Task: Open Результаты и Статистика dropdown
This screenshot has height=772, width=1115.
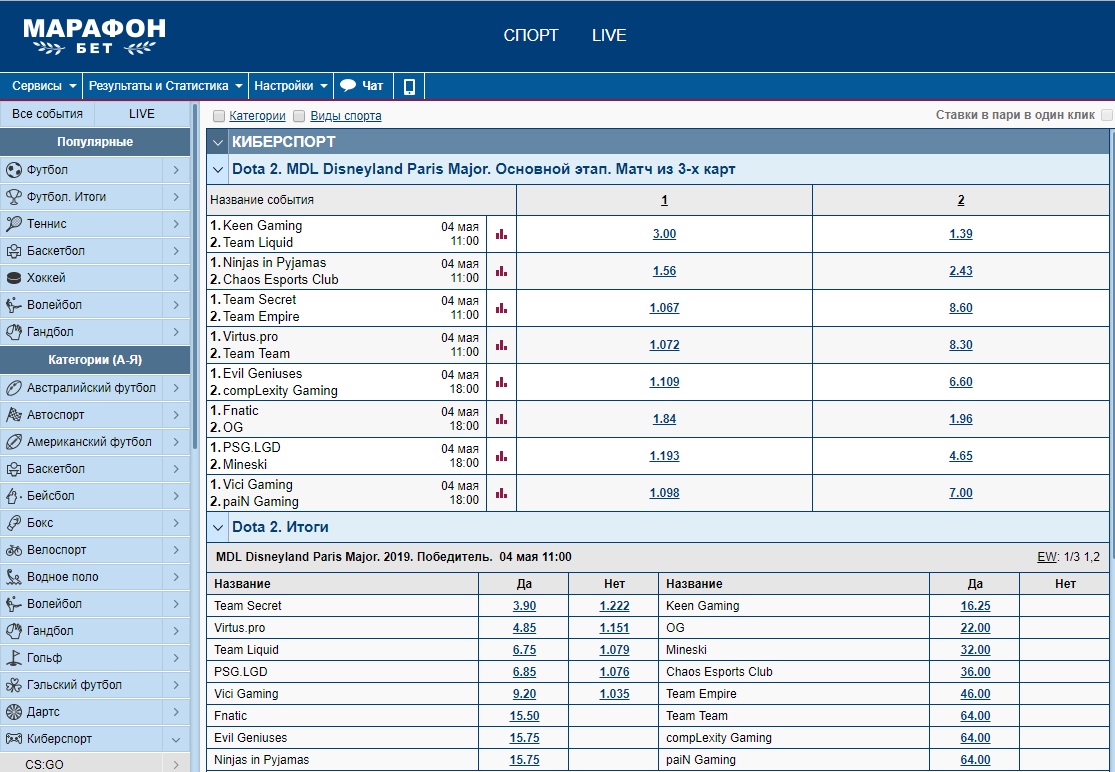Action: coord(166,86)
